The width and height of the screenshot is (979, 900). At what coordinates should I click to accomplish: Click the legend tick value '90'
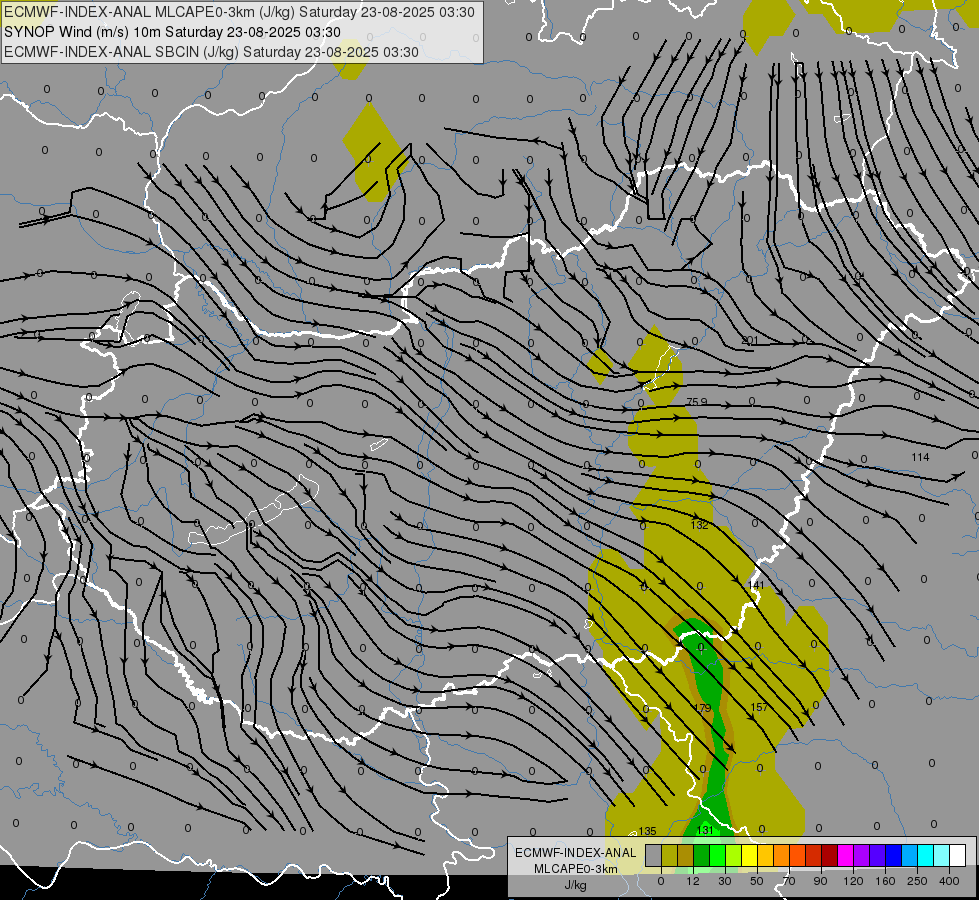point(820,881)
